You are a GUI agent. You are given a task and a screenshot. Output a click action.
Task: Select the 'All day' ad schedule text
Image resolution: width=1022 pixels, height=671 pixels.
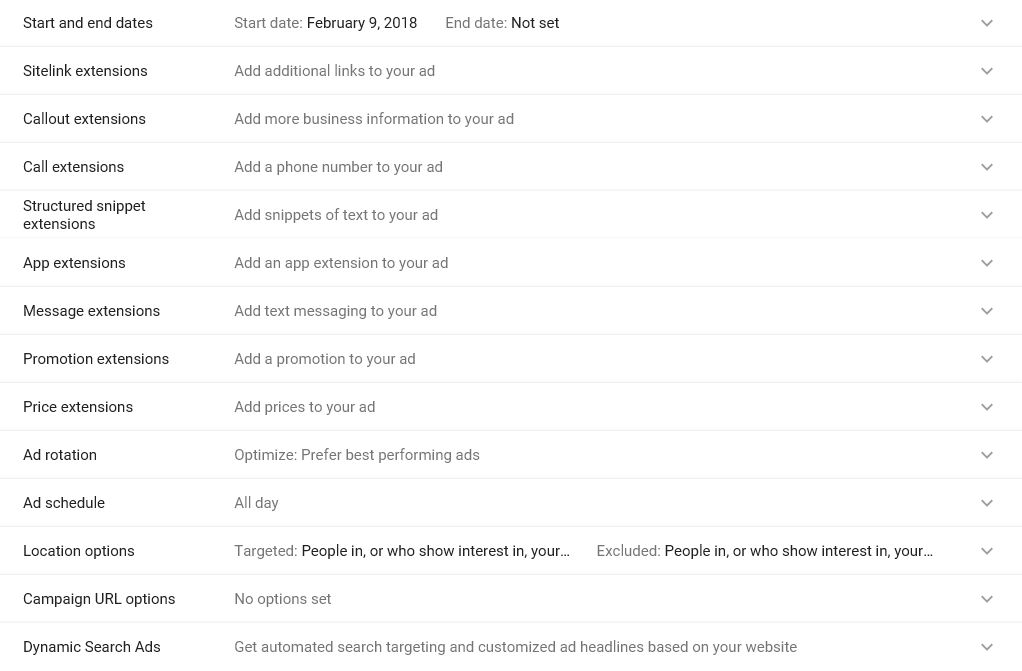256,503
